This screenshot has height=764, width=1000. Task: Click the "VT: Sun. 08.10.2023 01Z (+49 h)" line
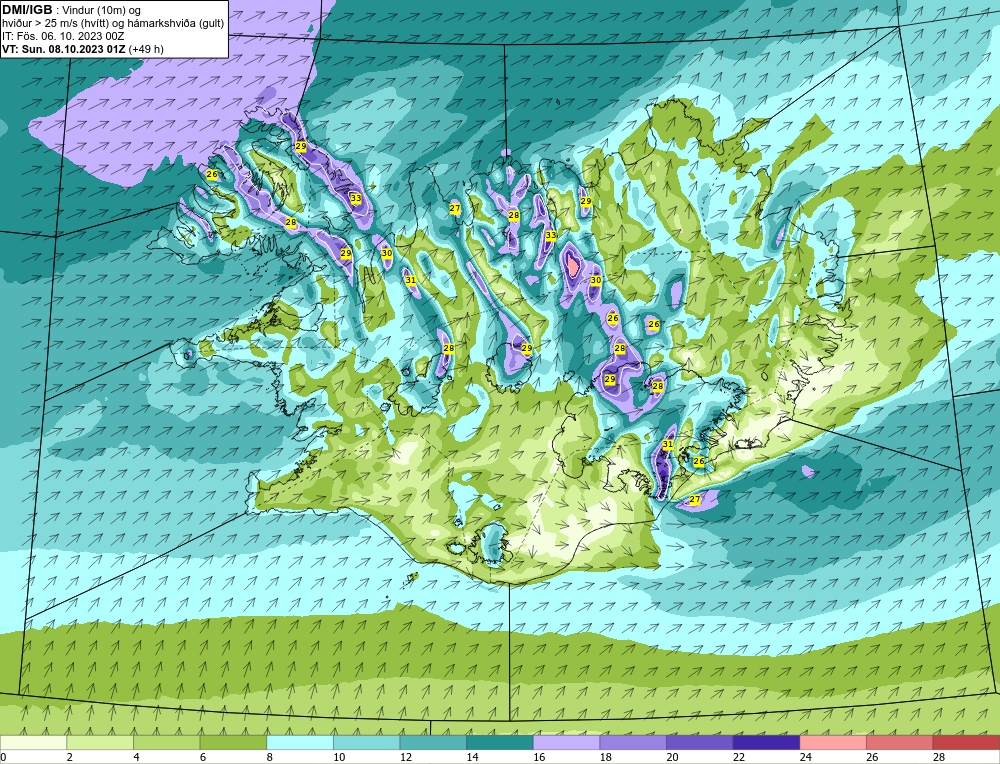click(x=83, y=48)
